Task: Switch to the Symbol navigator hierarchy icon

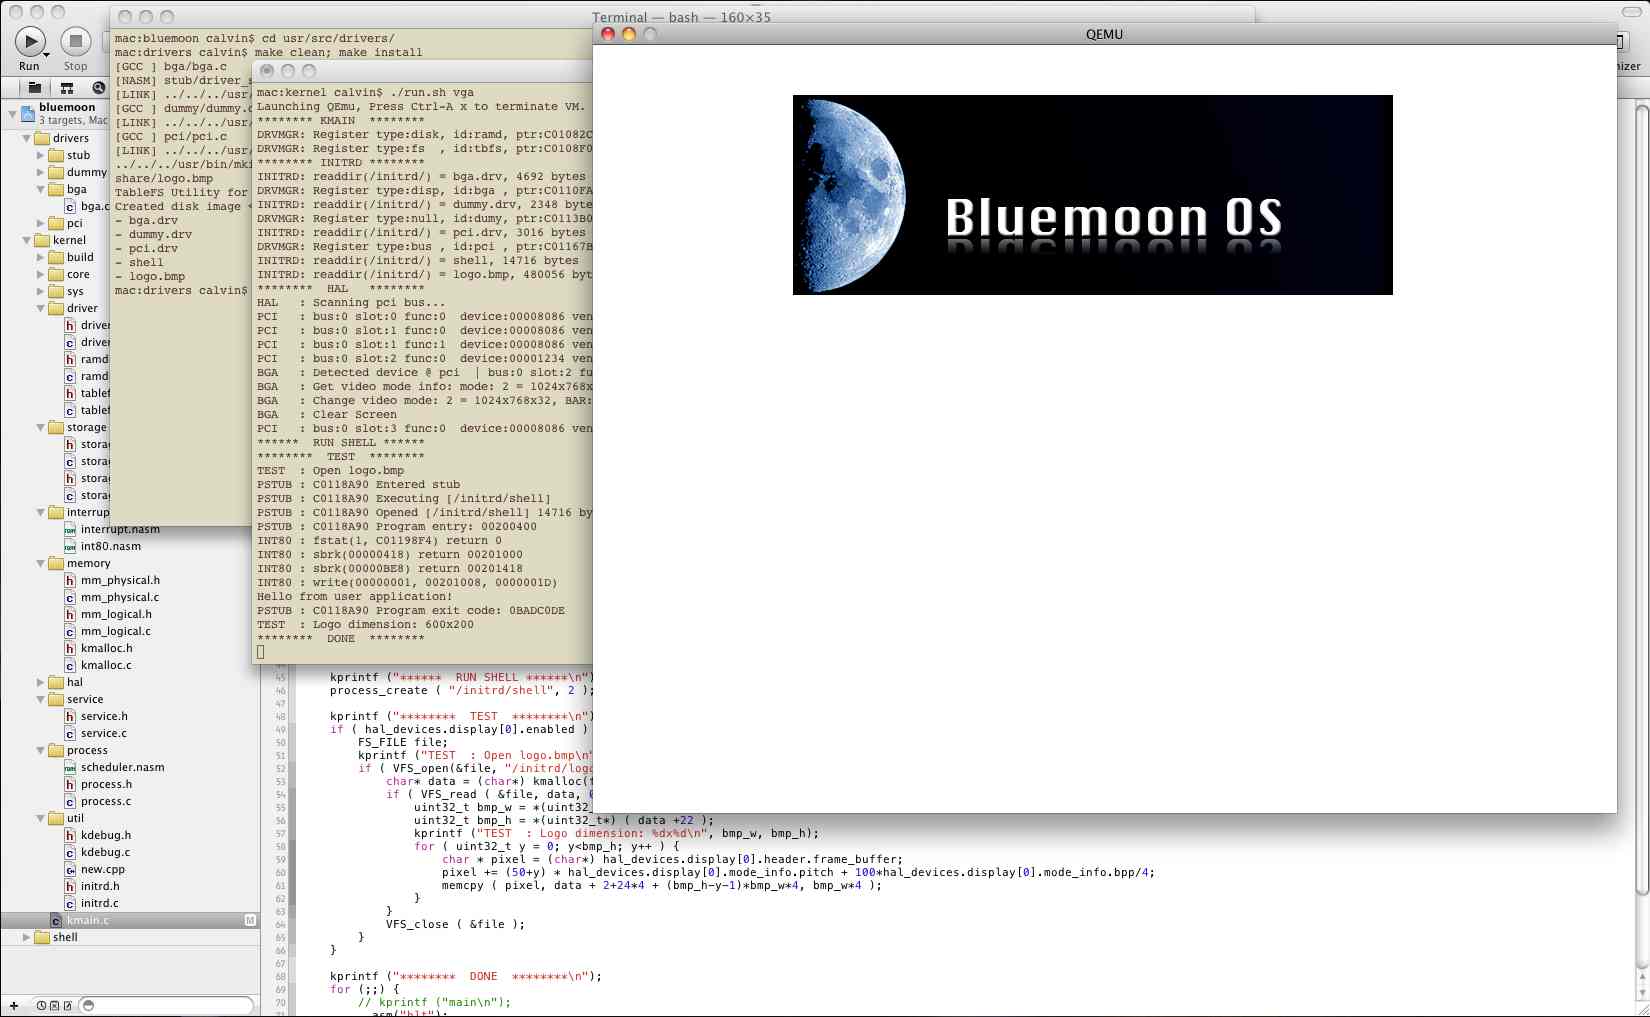Action: [67, 88]
